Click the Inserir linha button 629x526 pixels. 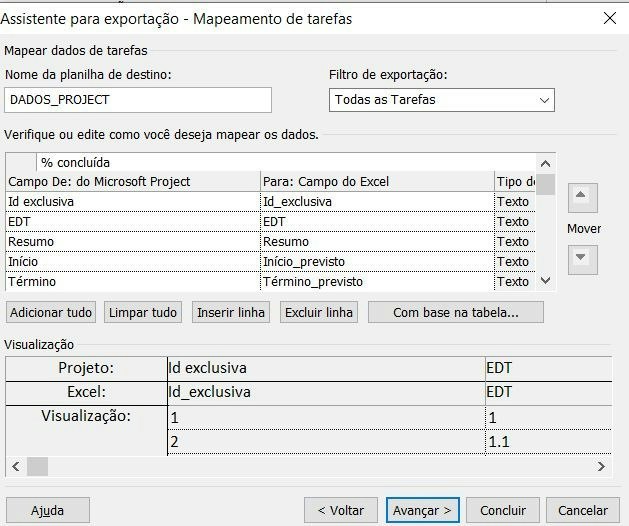click(x=231, y=312)
